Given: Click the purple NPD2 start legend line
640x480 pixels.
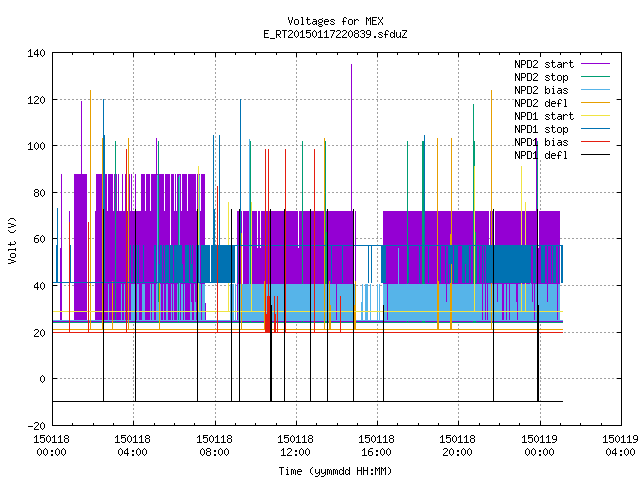Looking at the screenshot, I should (595, 64).
